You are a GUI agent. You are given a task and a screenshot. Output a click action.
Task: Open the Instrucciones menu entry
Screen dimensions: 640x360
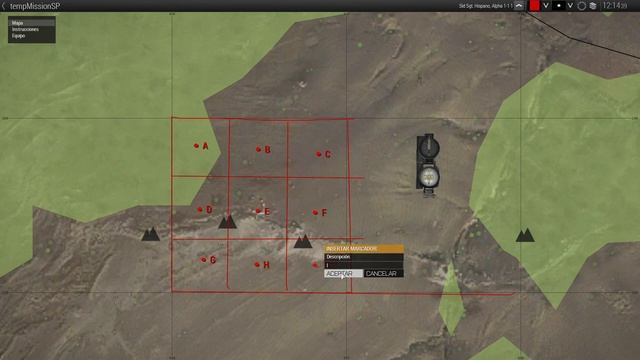(31, 29)
